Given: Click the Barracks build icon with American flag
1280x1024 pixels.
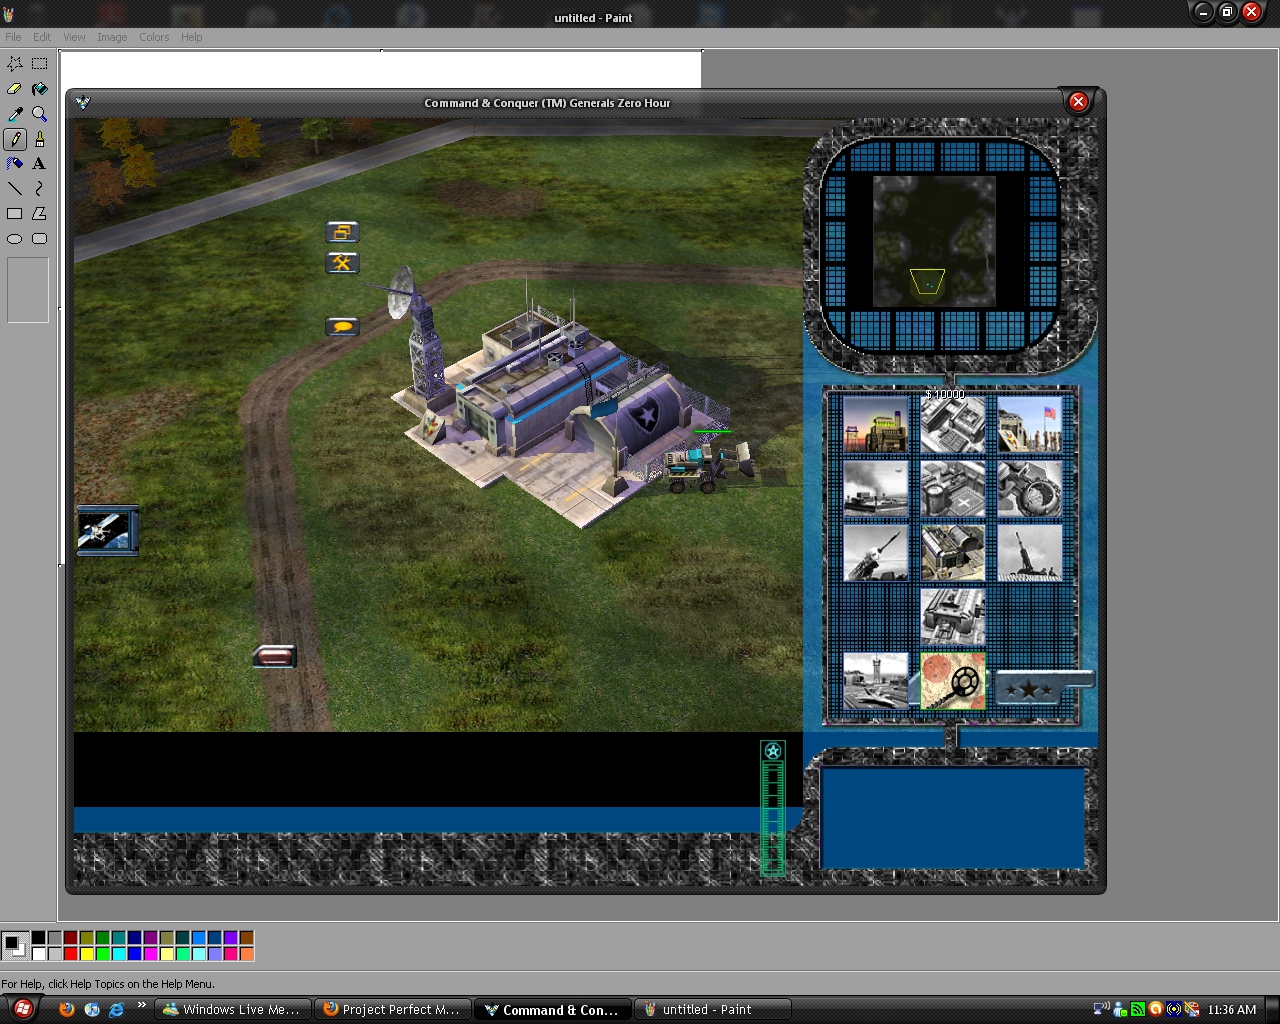Looking at the screenshot, I should coord(1029,425).
